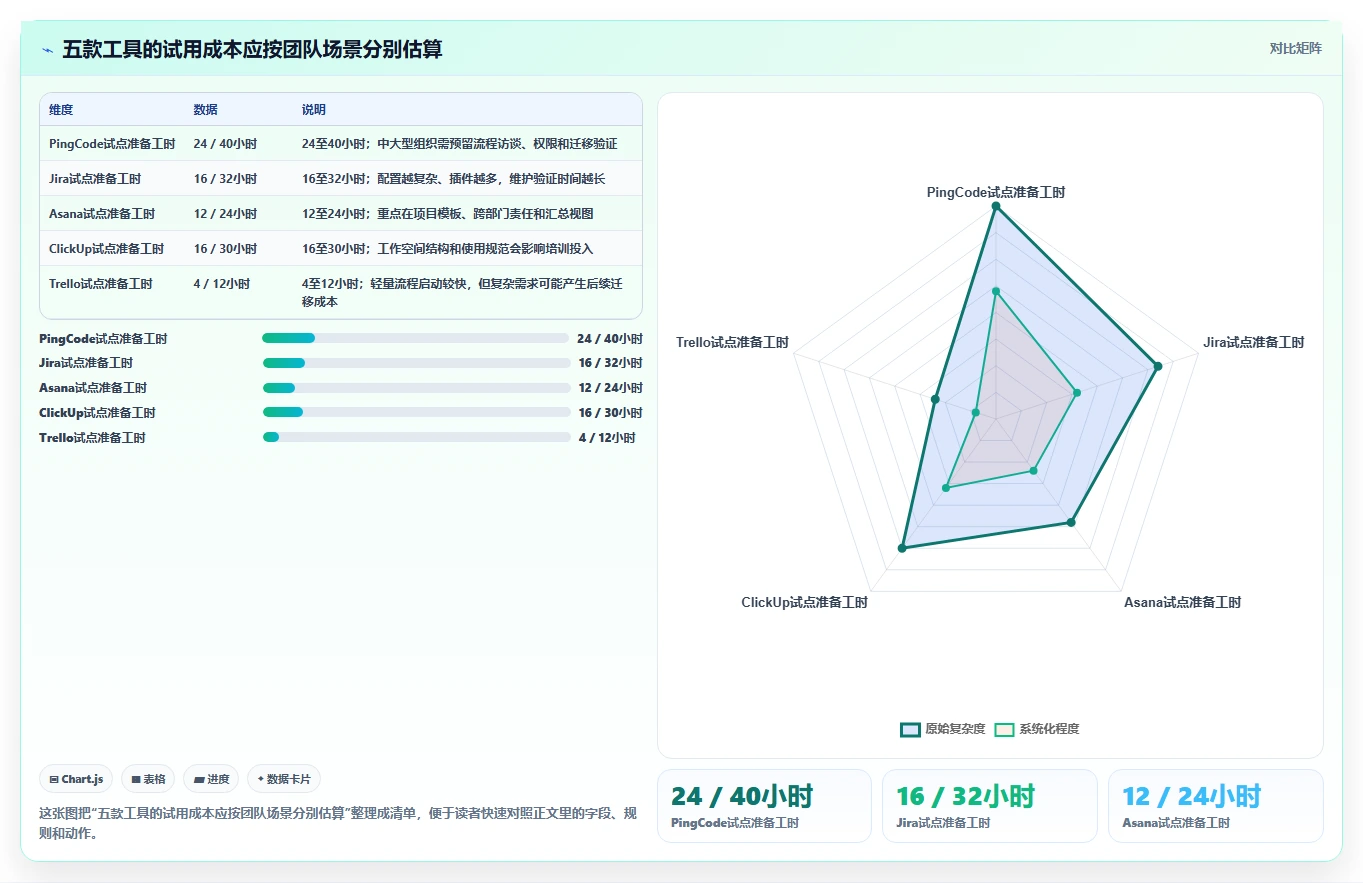Click the Trello label in the progress list
The image size is (1363, 883).
click(92, 438)
